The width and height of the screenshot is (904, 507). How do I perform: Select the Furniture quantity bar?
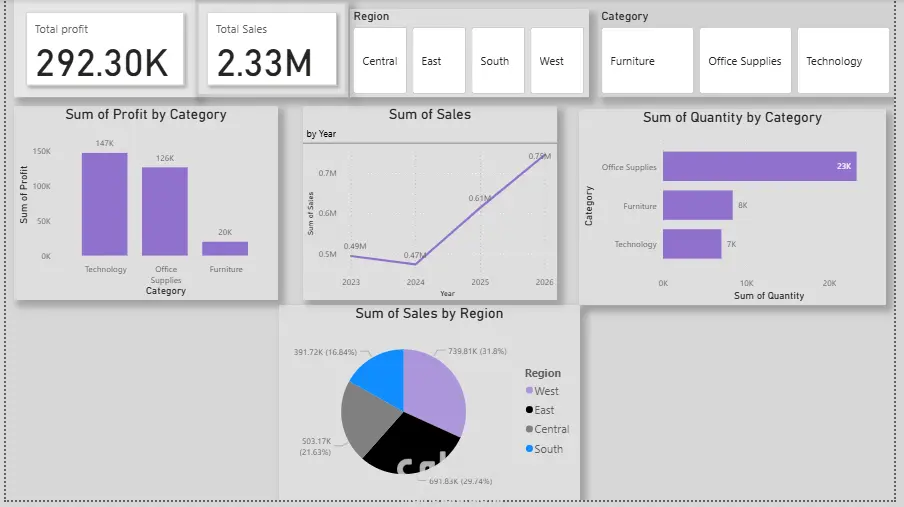698,205
